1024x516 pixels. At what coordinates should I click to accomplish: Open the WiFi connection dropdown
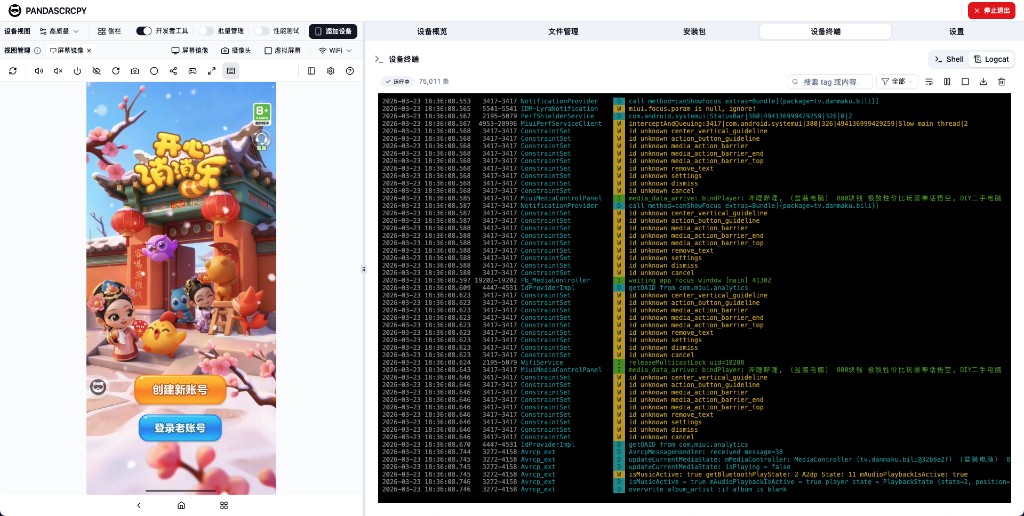335,50
